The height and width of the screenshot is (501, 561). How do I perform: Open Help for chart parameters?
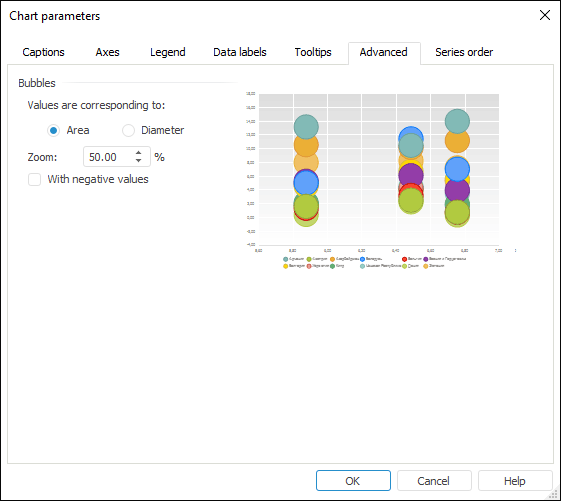[x=515, y=481]
